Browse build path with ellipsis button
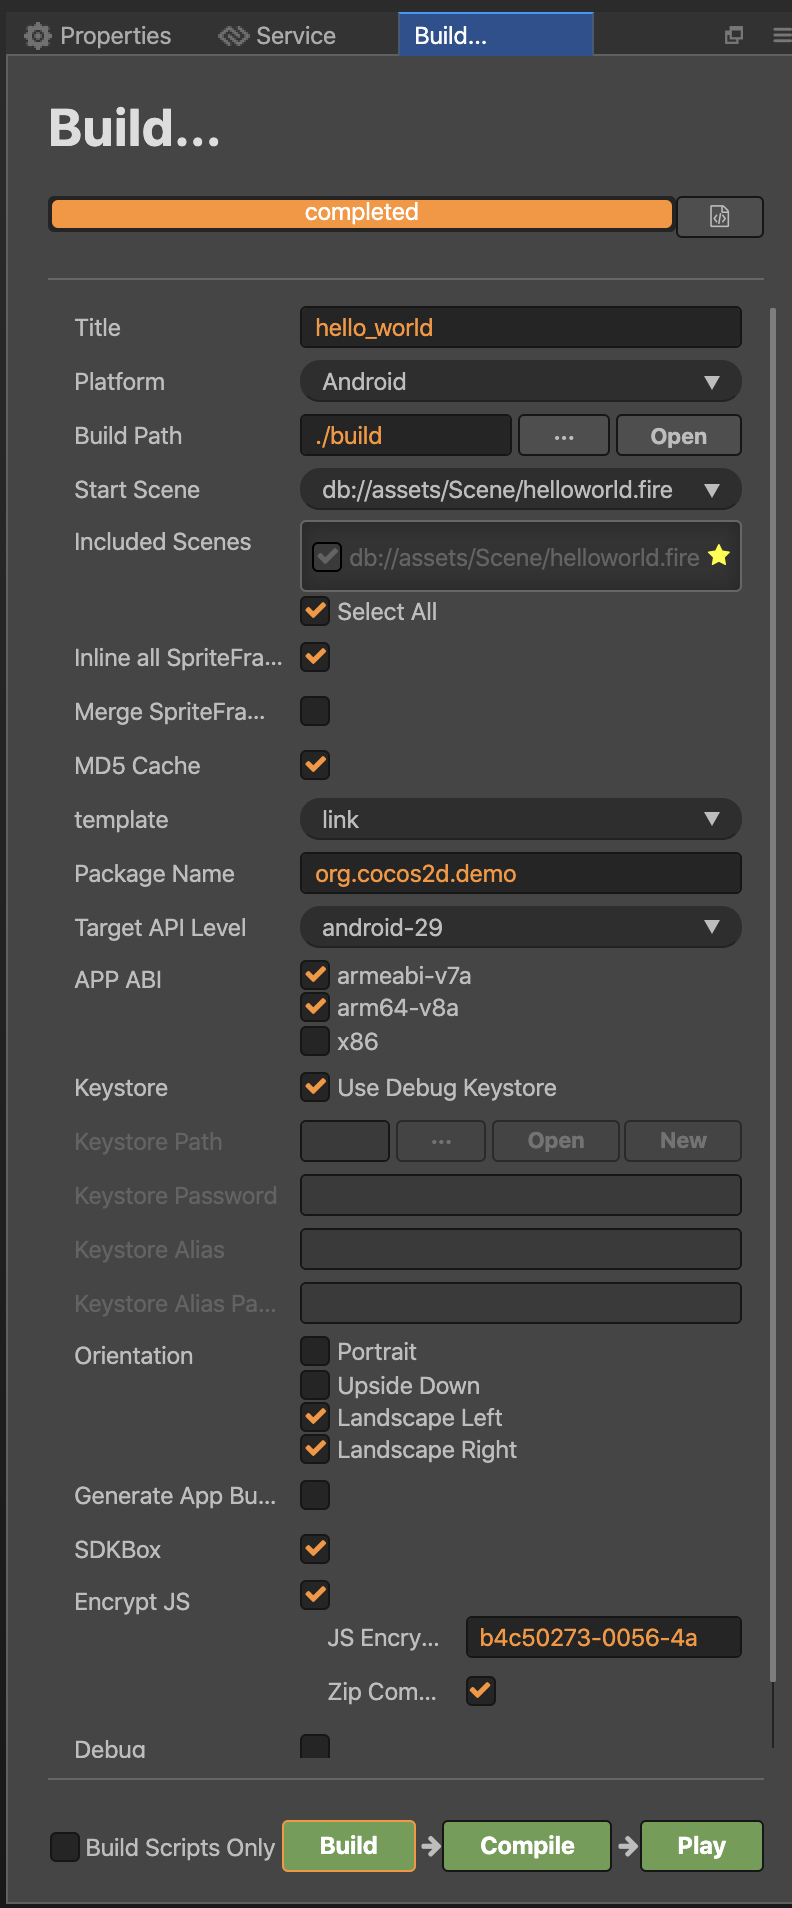Image resolution: width=792 pixels, height=1908 pixels. click(564, 436)
